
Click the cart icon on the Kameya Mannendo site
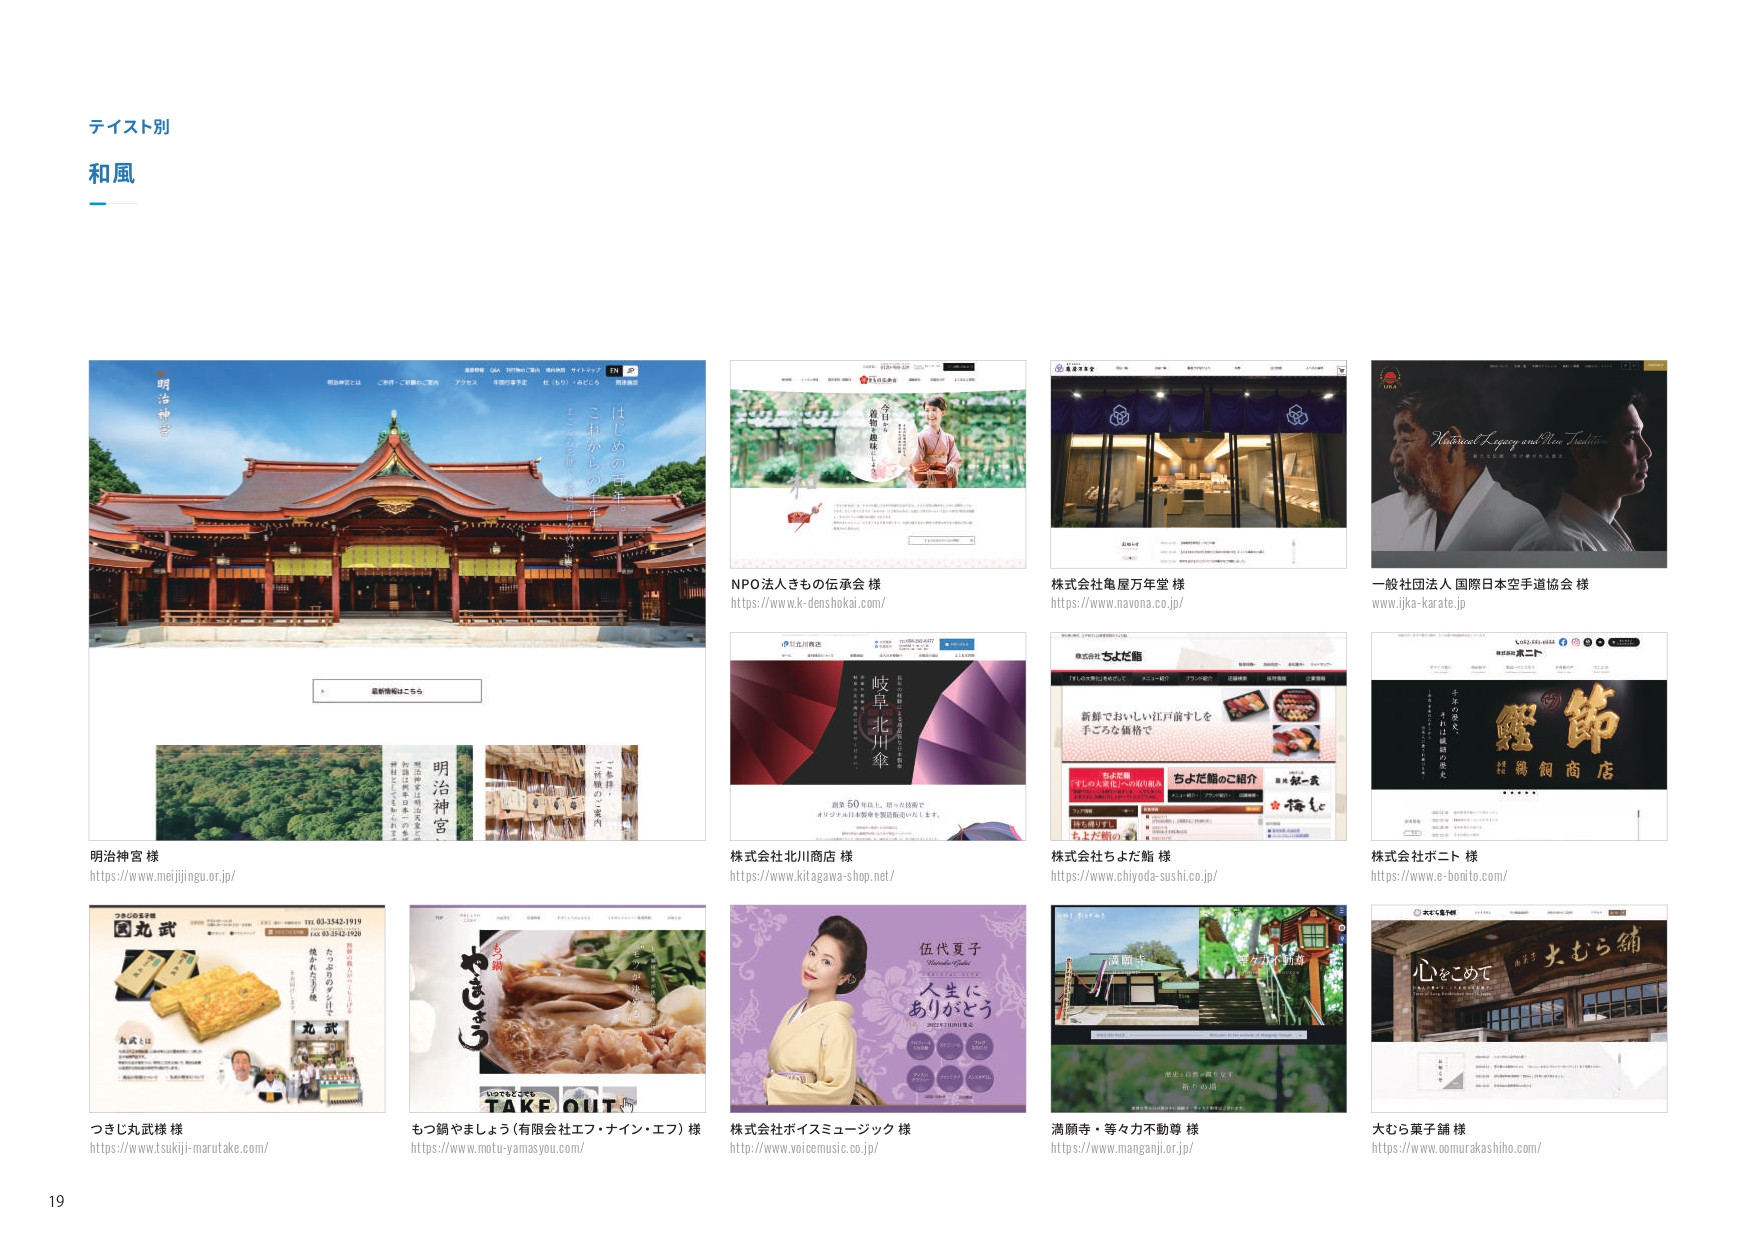(1341, 370)
